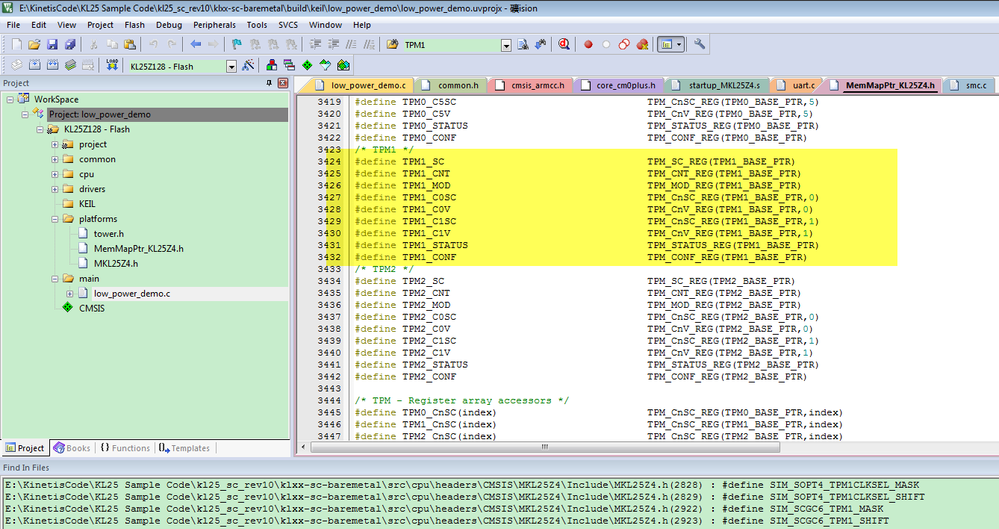Viewport: 999px width, 529px height.
Task: Open the Flash menu
Action: pos(134,25)
